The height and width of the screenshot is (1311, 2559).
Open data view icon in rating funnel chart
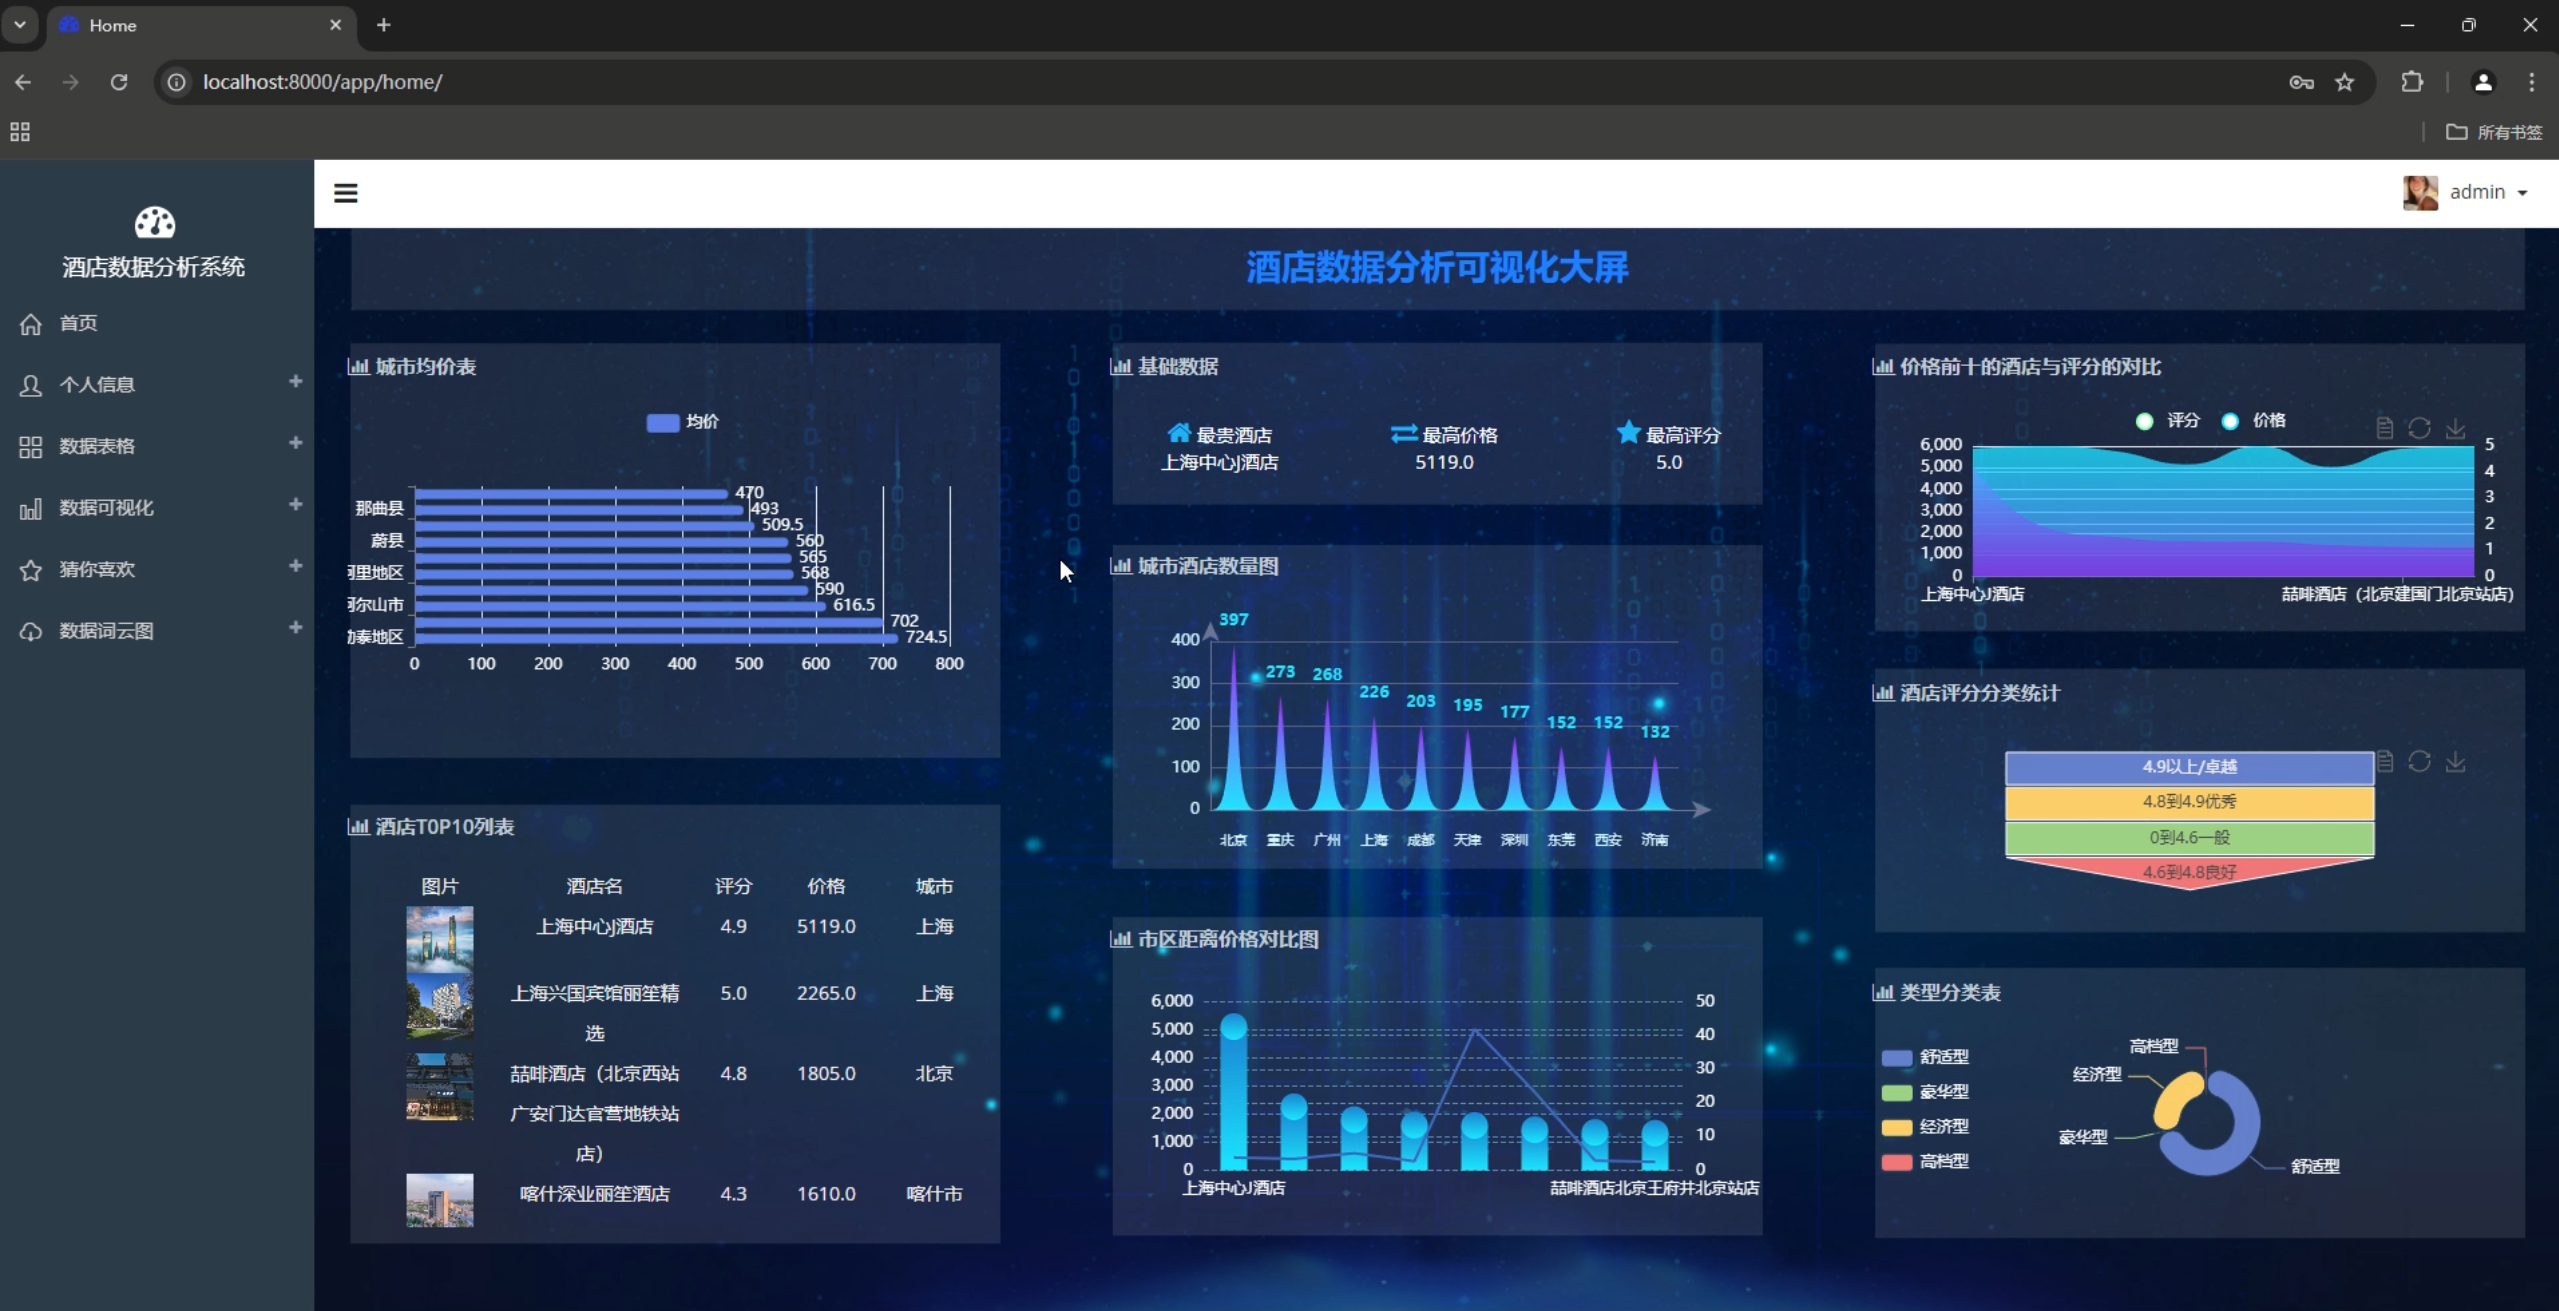2384,762
